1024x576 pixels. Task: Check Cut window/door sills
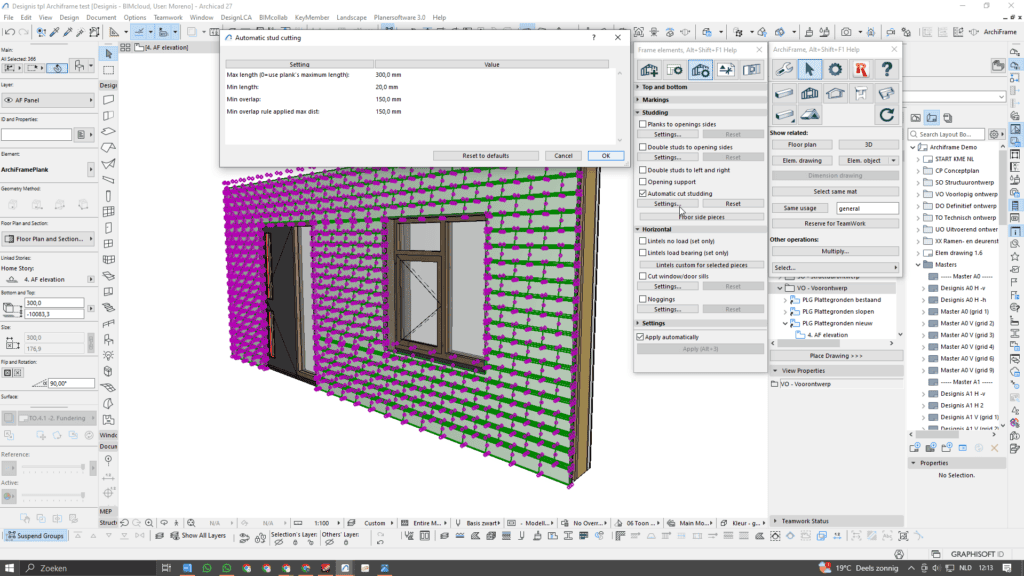643,276
